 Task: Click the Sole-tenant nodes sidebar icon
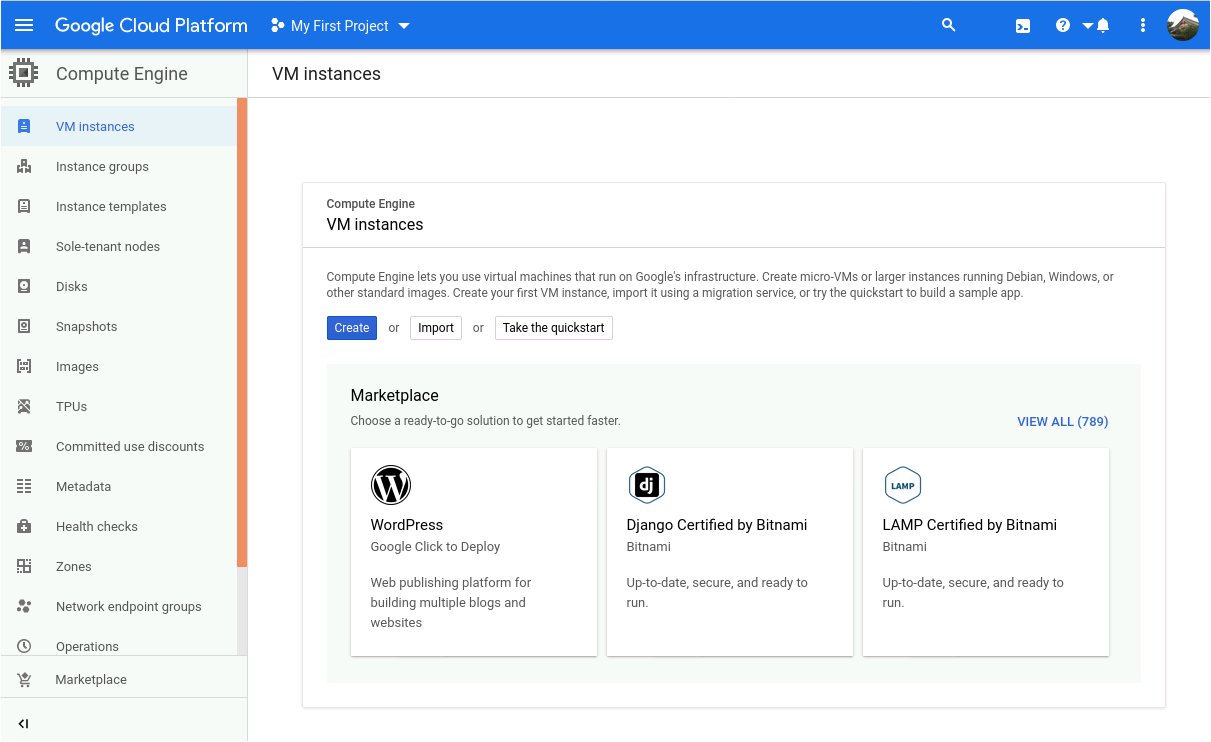click(x=24, y=246)
